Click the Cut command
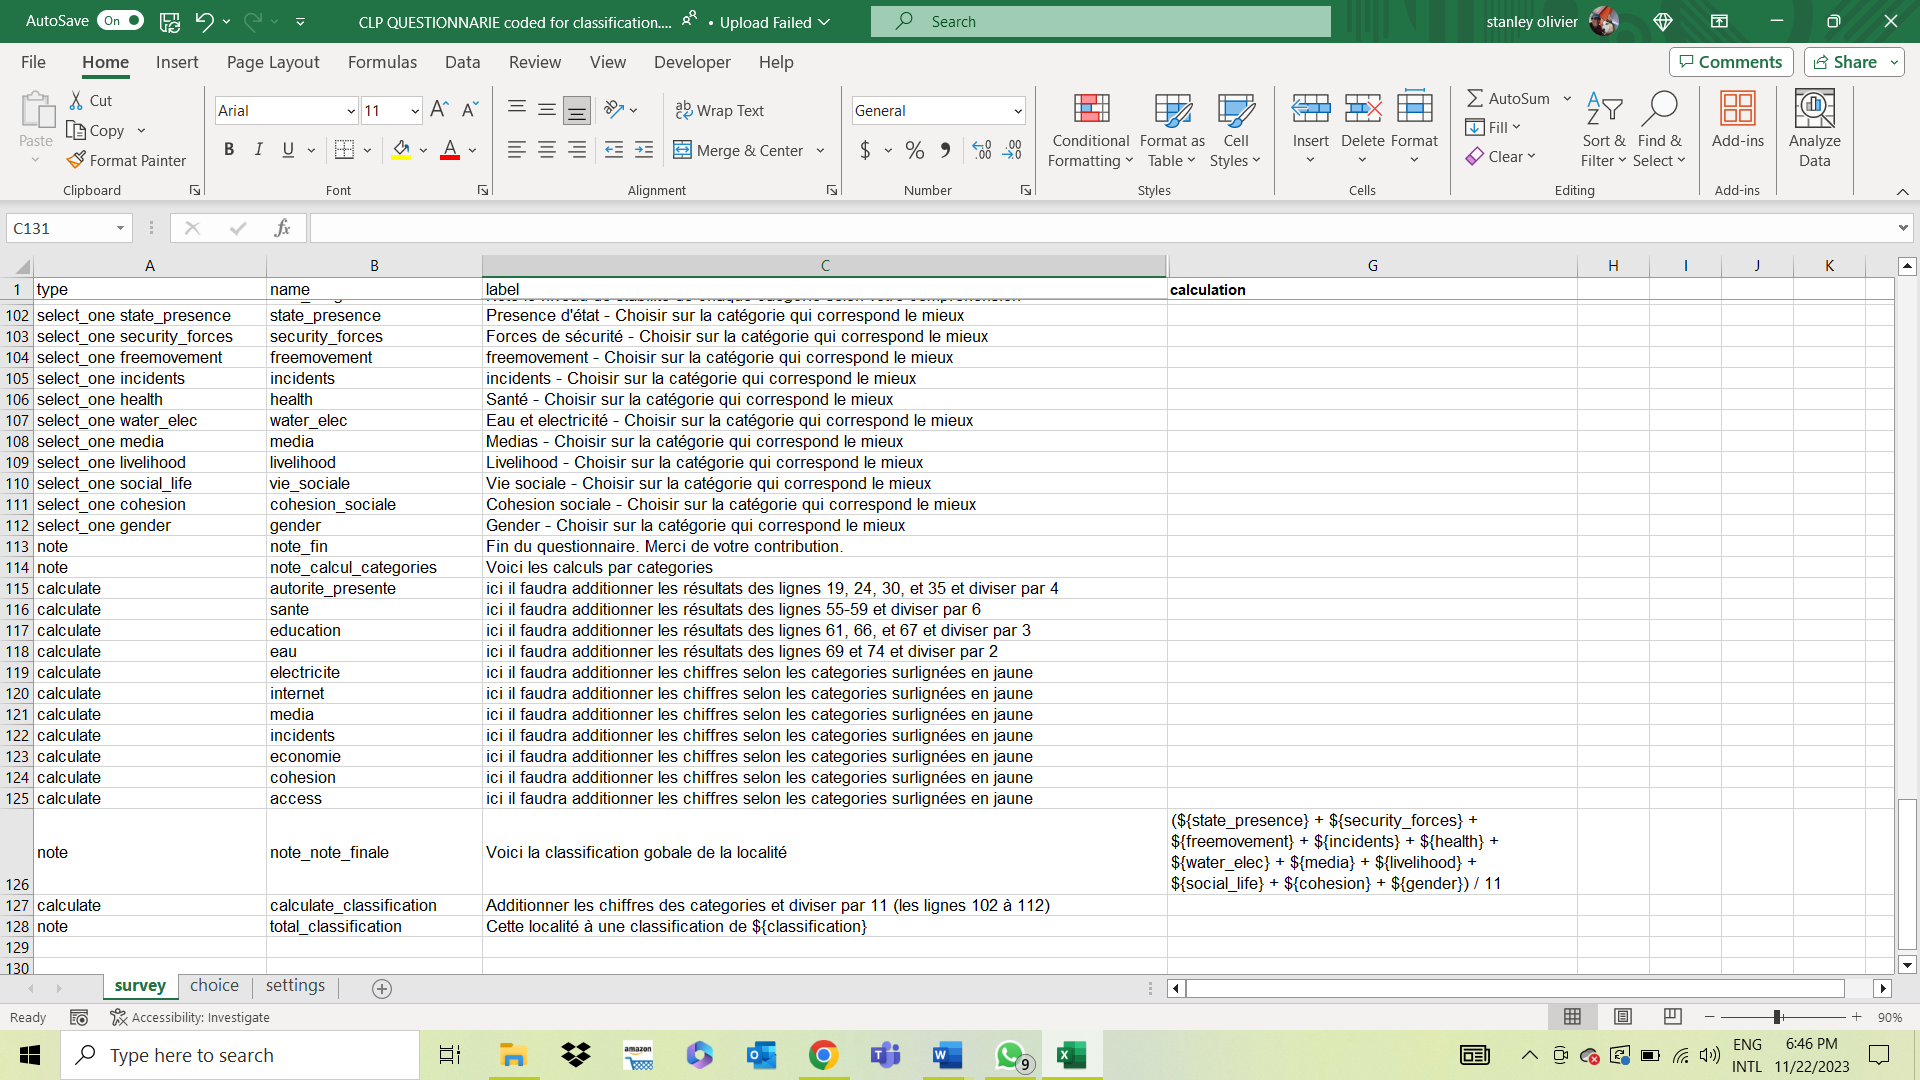This screenshot has height=1080, width=1920. click(x=90, y=100)
